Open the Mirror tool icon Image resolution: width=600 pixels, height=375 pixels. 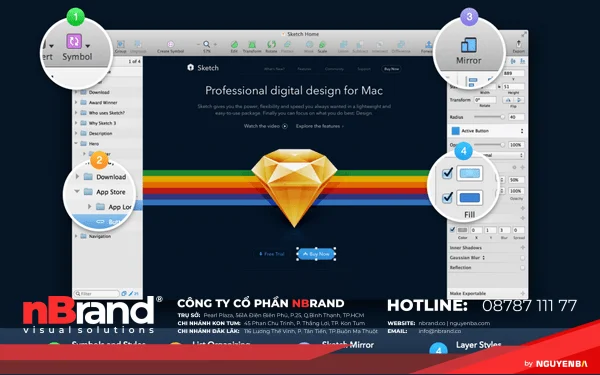pos(469,45)
